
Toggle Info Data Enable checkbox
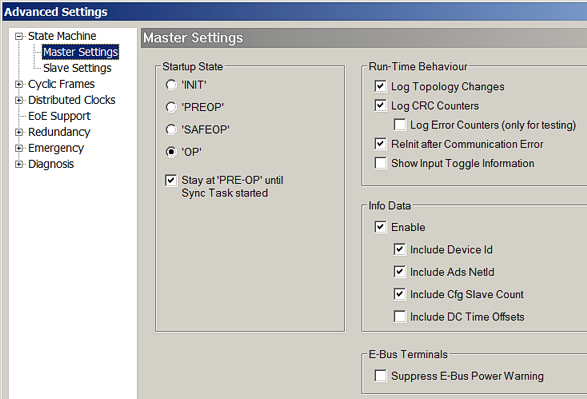pyautogui.click(x=380, y=227)
